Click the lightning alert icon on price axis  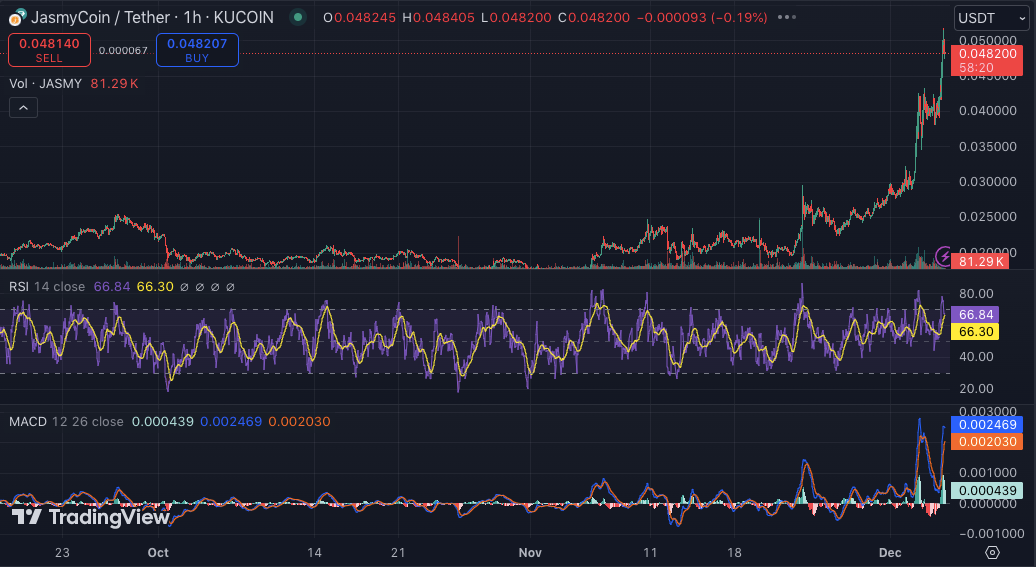pos(944,255)
